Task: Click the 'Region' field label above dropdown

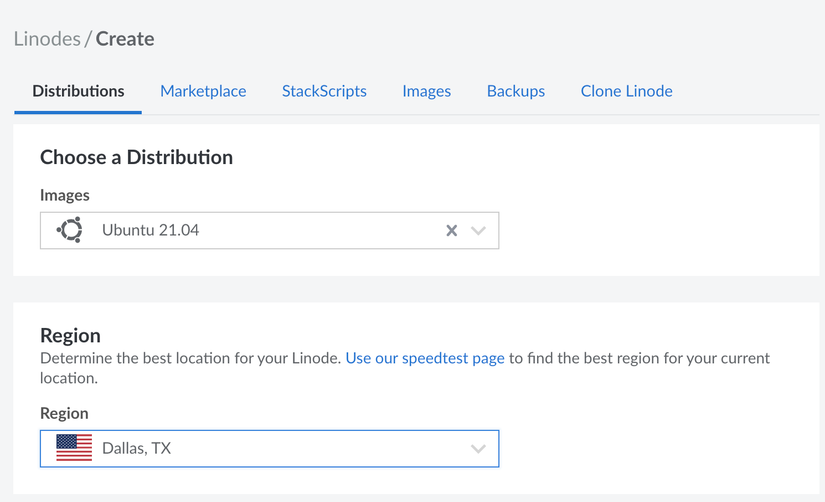Action: pos(64,414)
